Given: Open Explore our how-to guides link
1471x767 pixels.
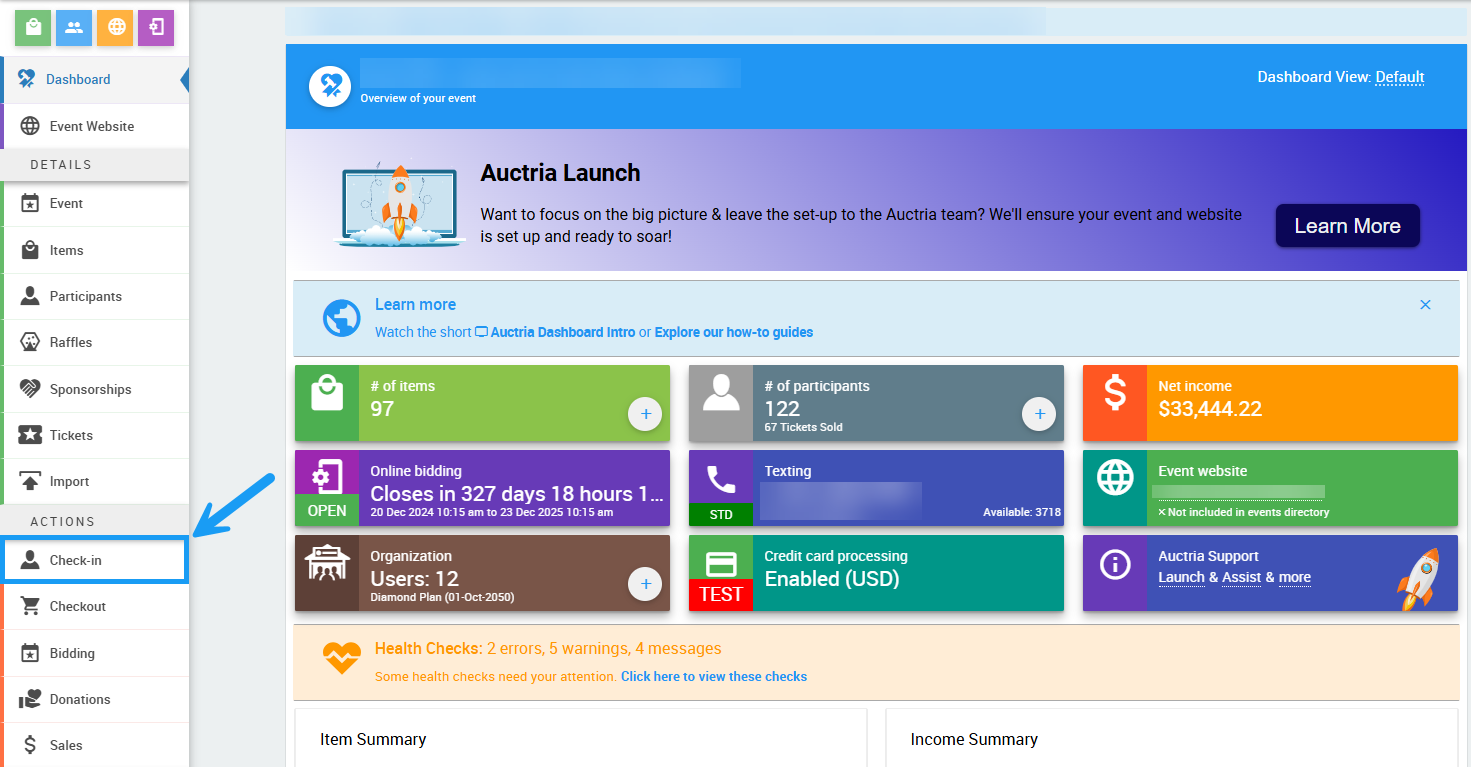Looking at the screenshot, I should pos(733,332).
